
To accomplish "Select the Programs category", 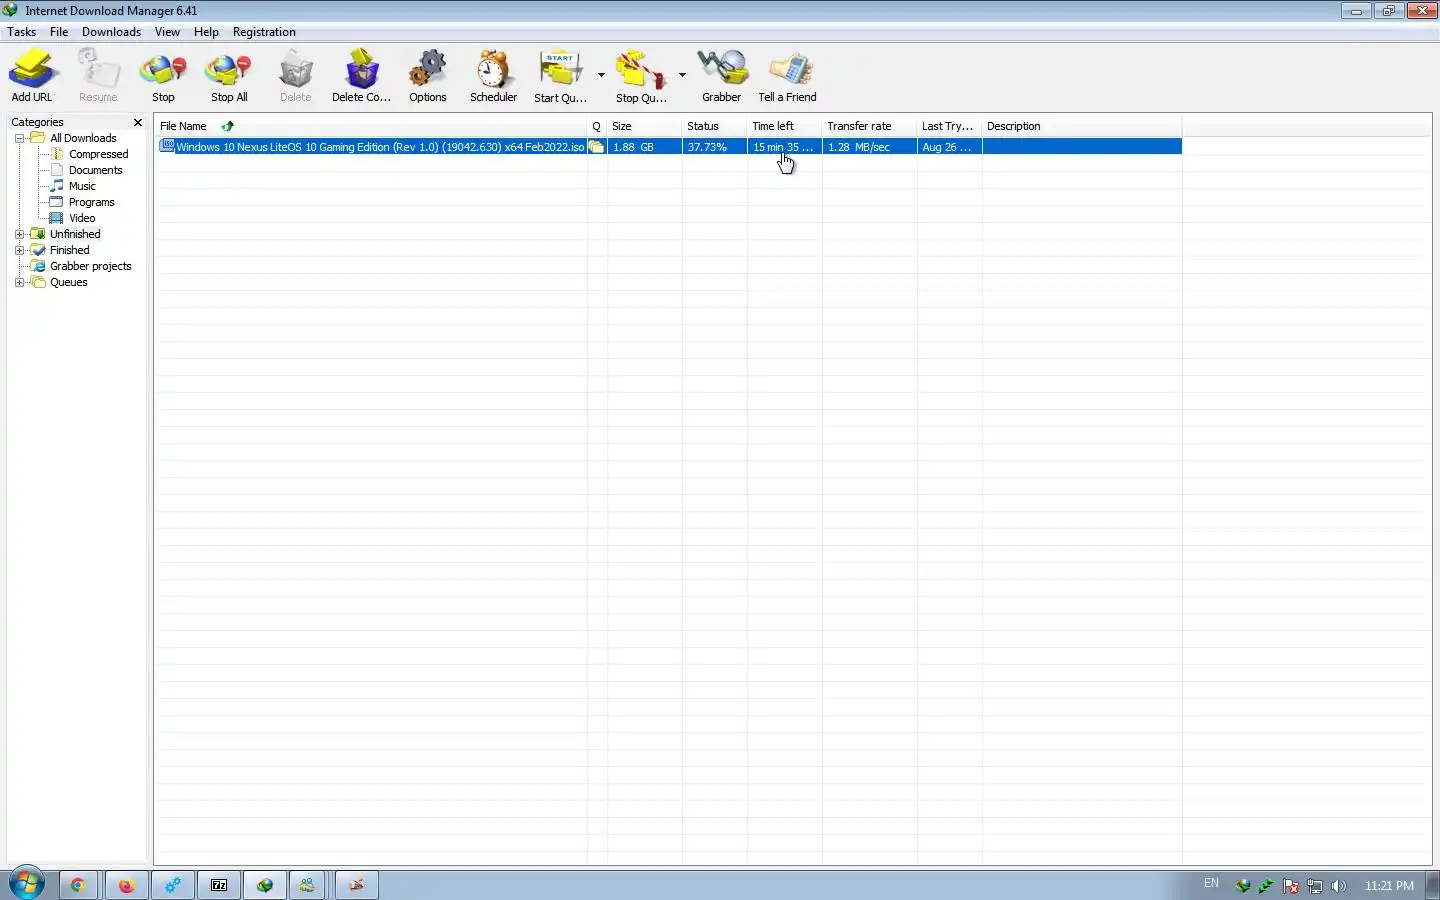I will point(91,202).
